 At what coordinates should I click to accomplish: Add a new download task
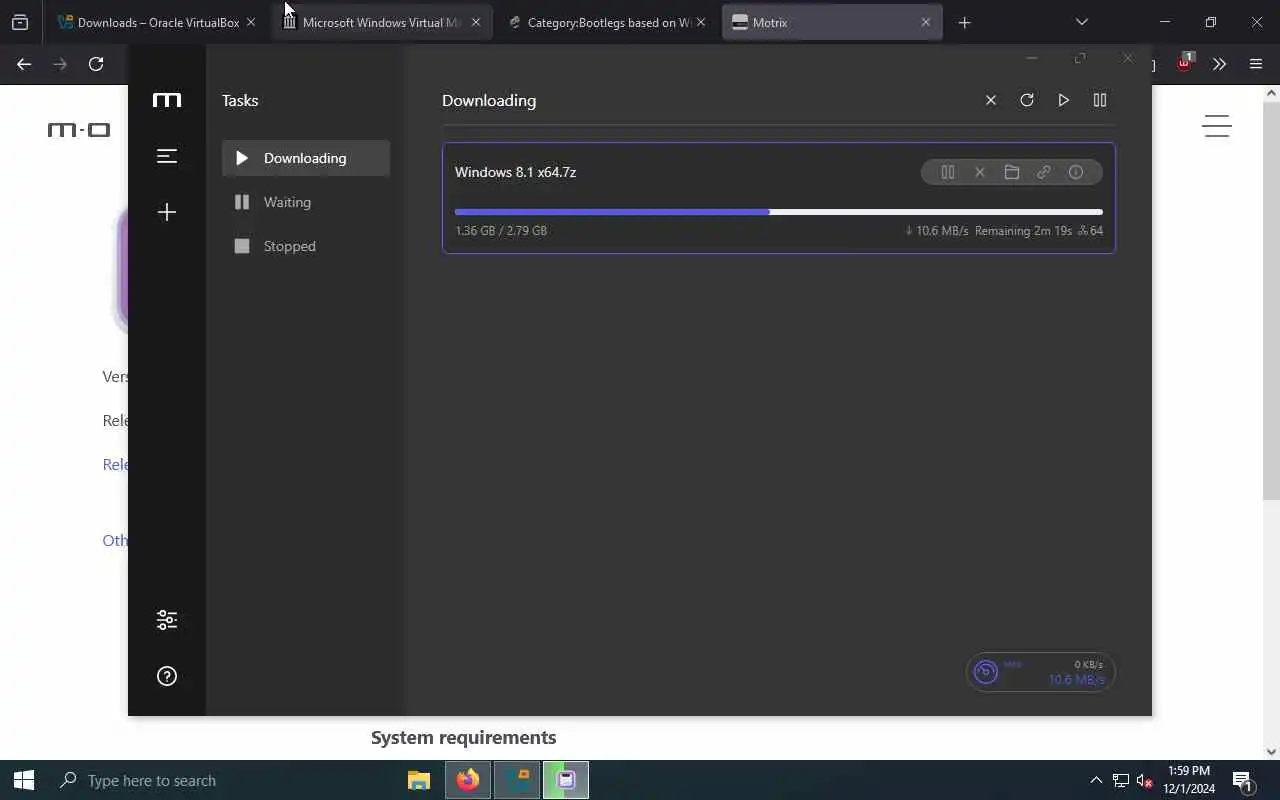point(167,212)
